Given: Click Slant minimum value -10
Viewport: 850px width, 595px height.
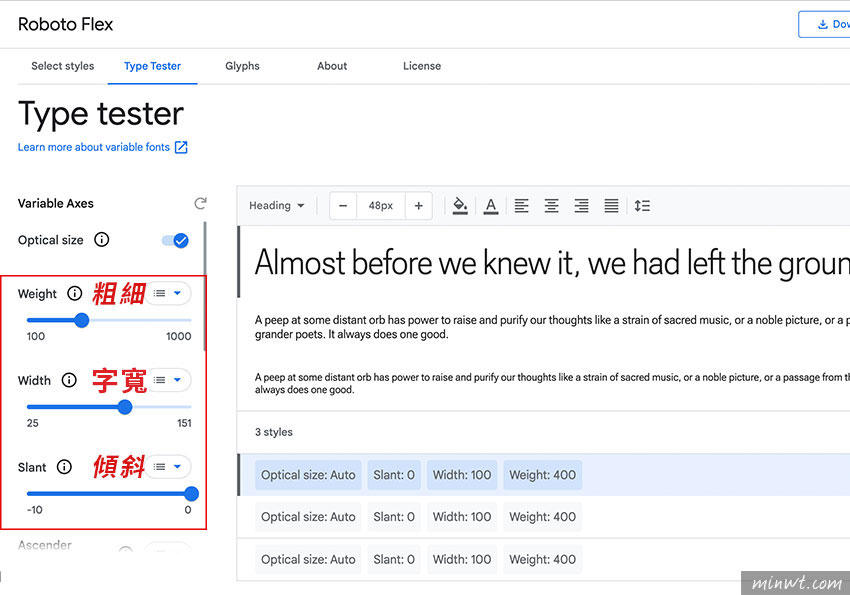Looking at the screenshot, I should click(35, 509).
